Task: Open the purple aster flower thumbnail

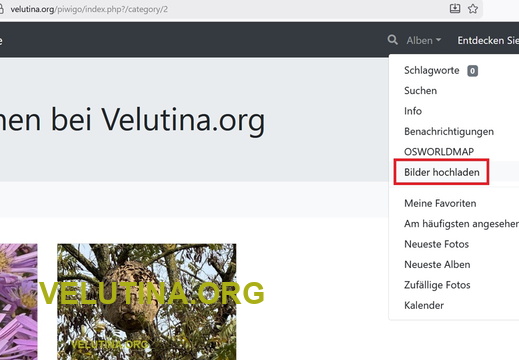Action: [19, 302]
